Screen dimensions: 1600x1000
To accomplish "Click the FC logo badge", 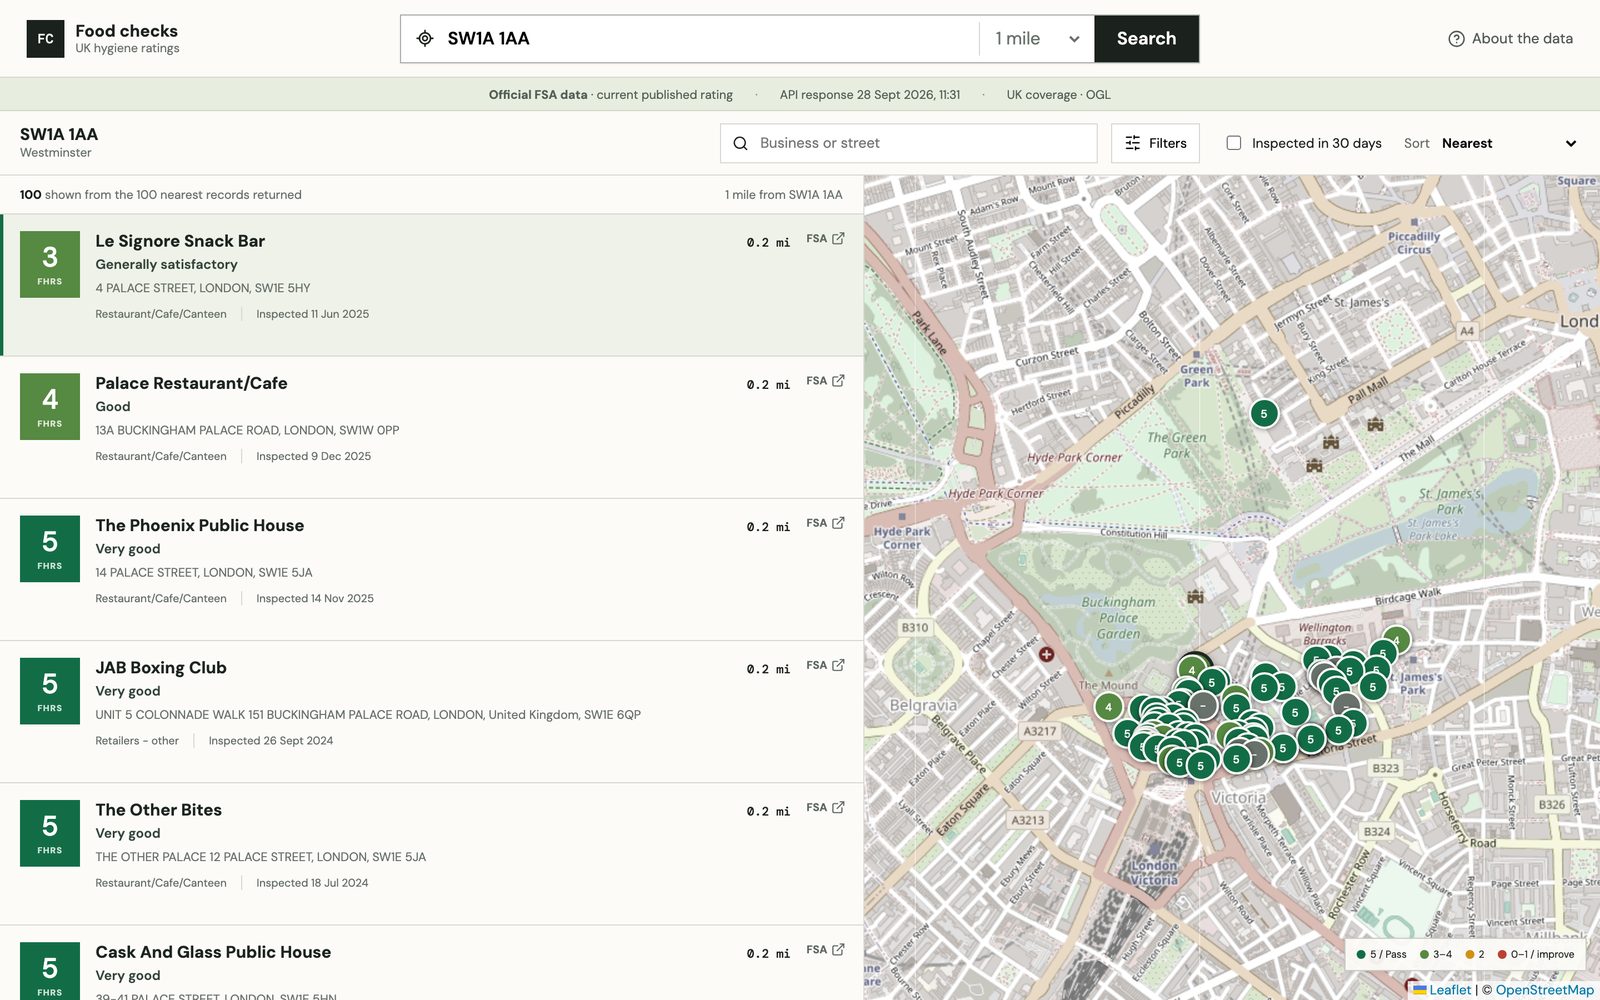I will [45, 39].
